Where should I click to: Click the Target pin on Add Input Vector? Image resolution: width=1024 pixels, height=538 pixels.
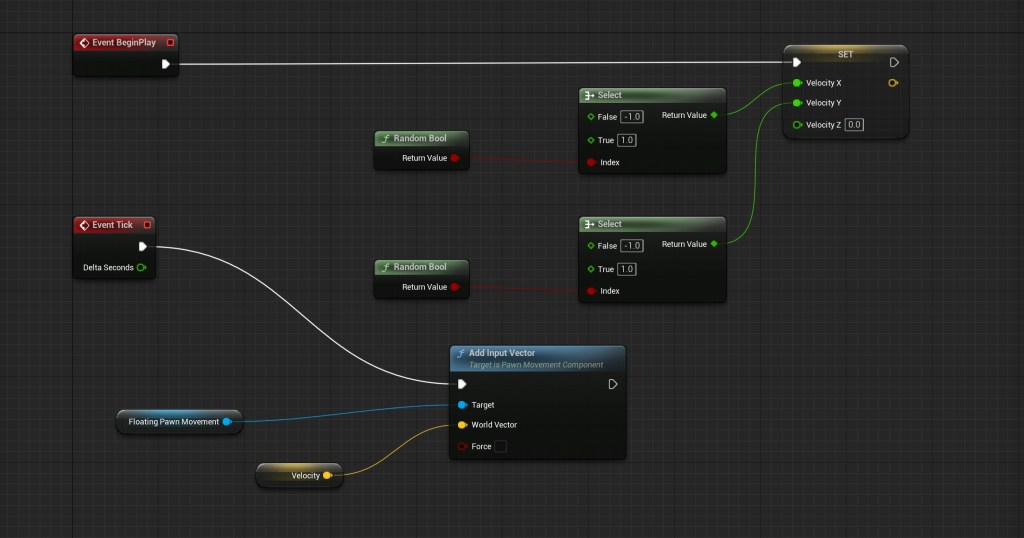(462, 405)
